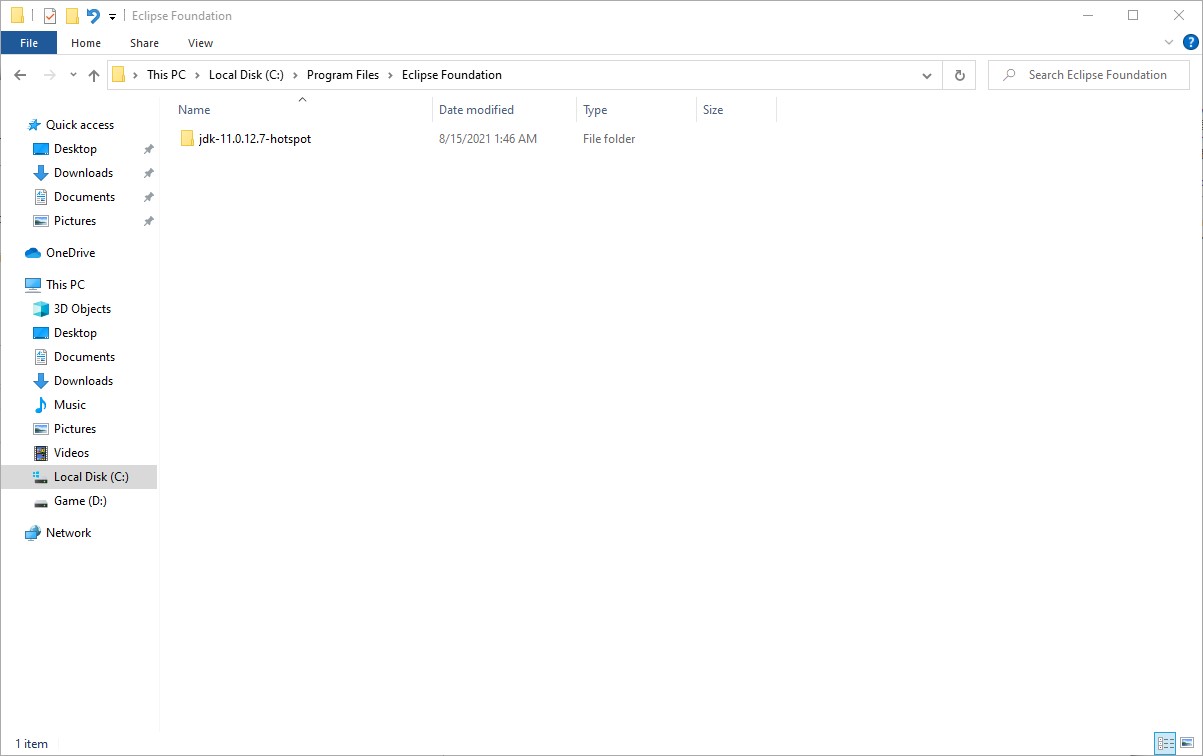Click Eclipse Foundation in the address breadcrumb

point(452,75)
